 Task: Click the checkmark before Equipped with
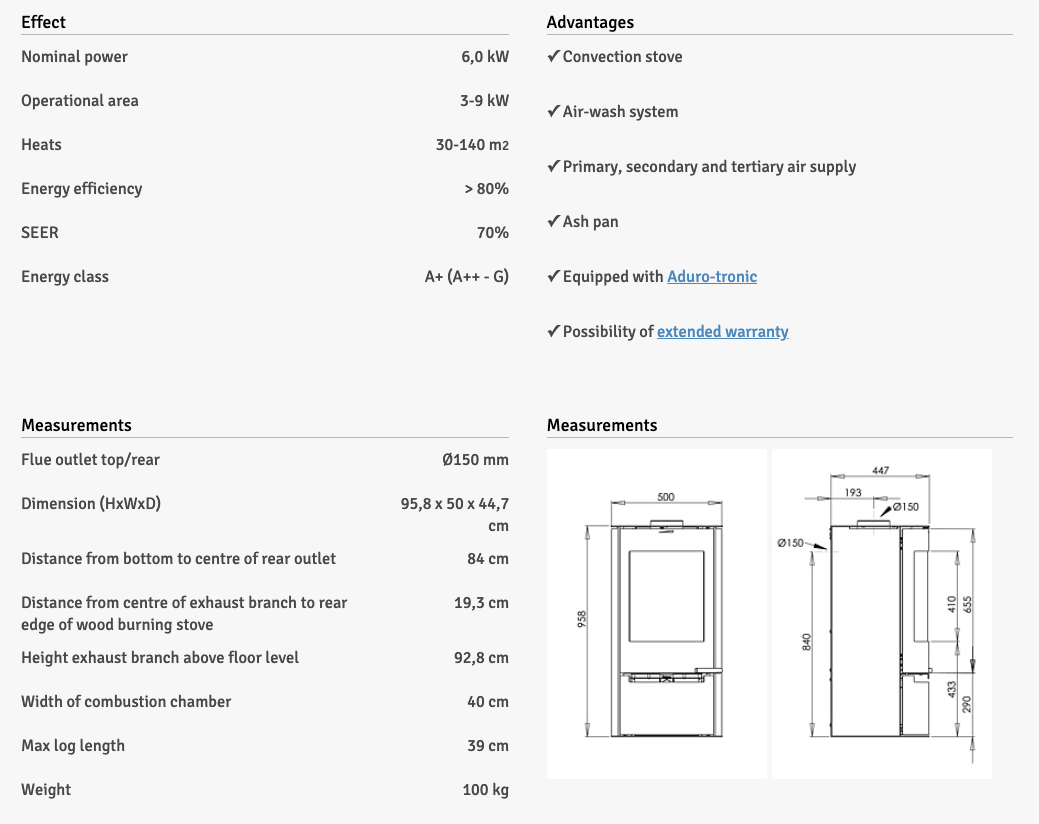(553, 277)
